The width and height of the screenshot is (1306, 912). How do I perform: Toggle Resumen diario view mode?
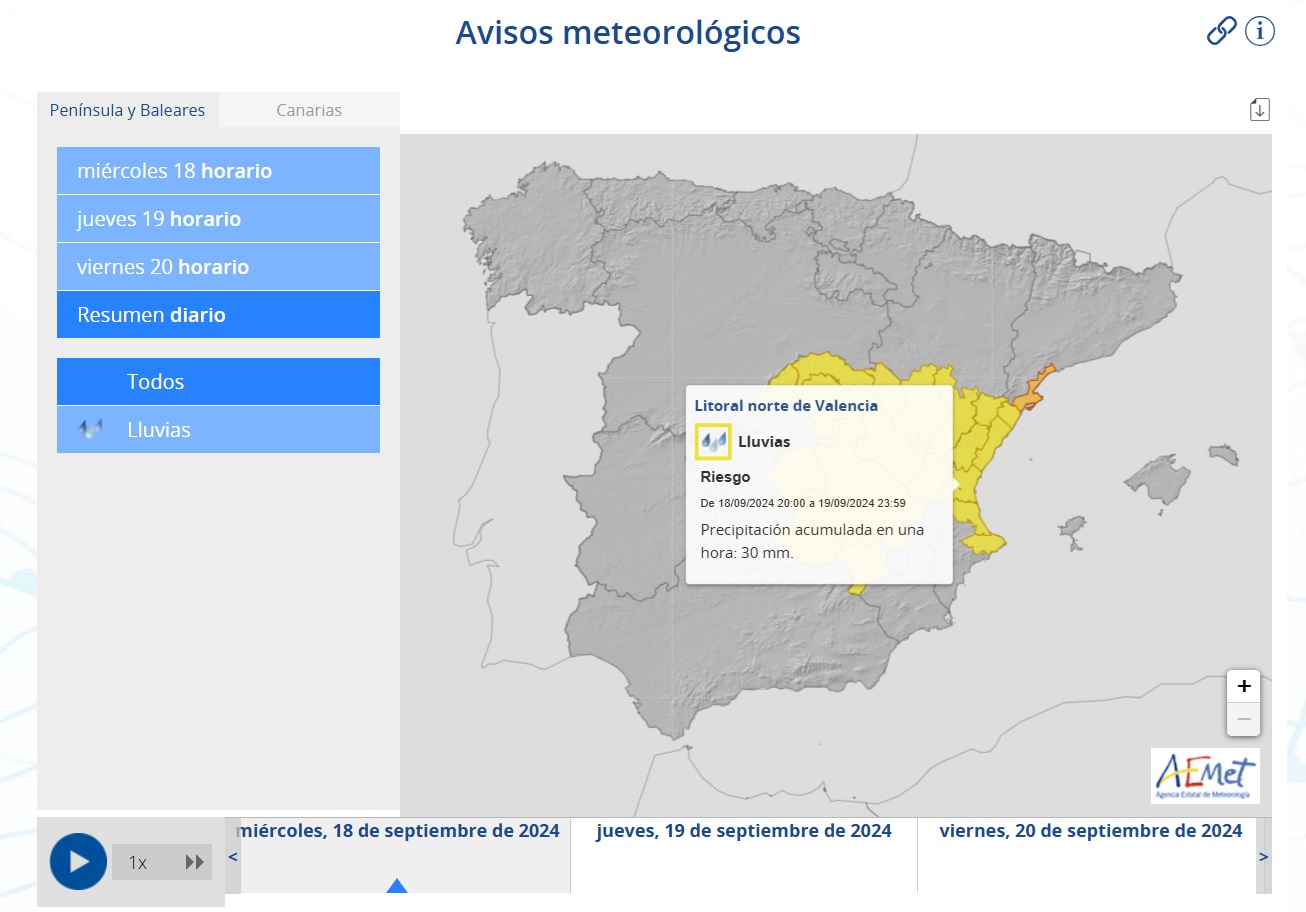(218, 314)
